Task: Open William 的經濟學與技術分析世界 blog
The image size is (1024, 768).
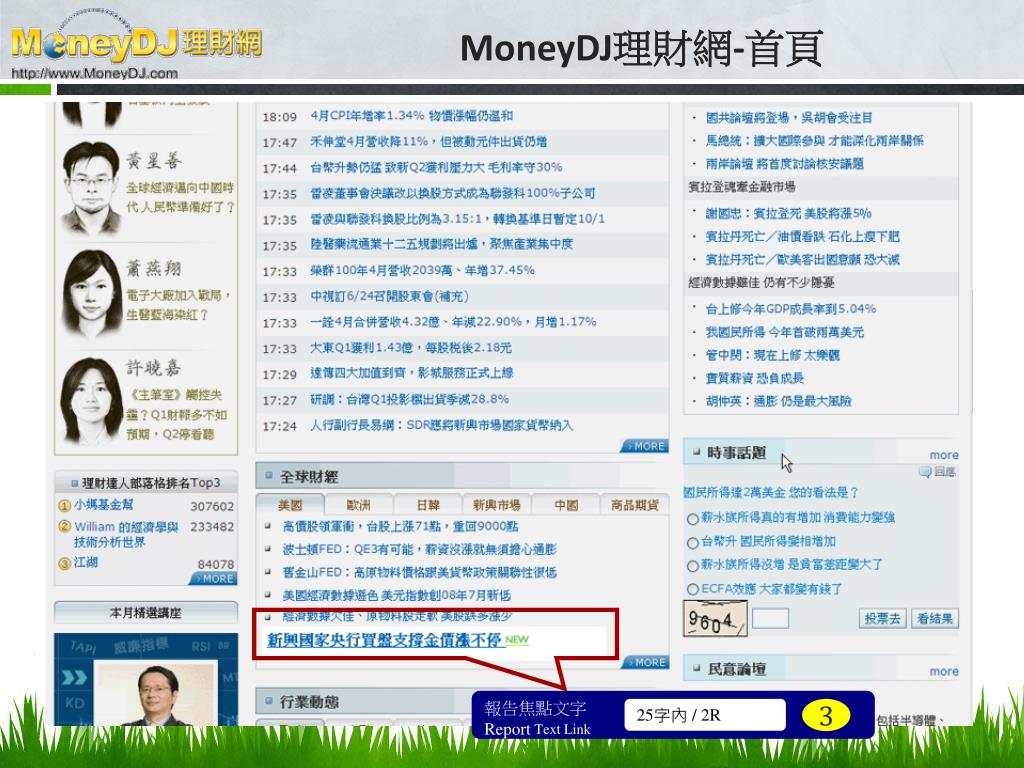Action: 126,534
